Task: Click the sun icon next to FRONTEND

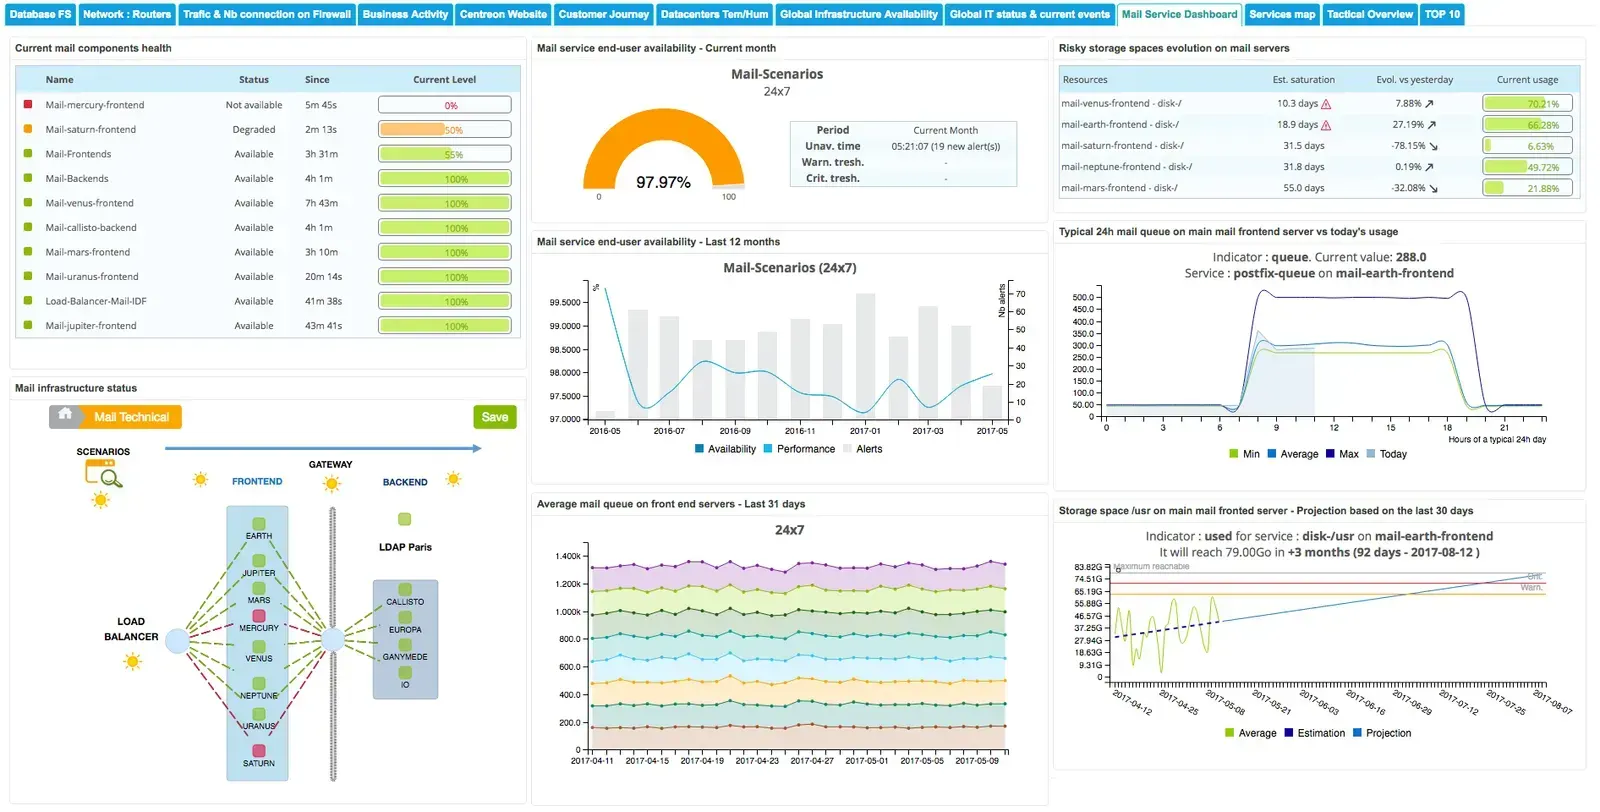Action: point(200,480)
